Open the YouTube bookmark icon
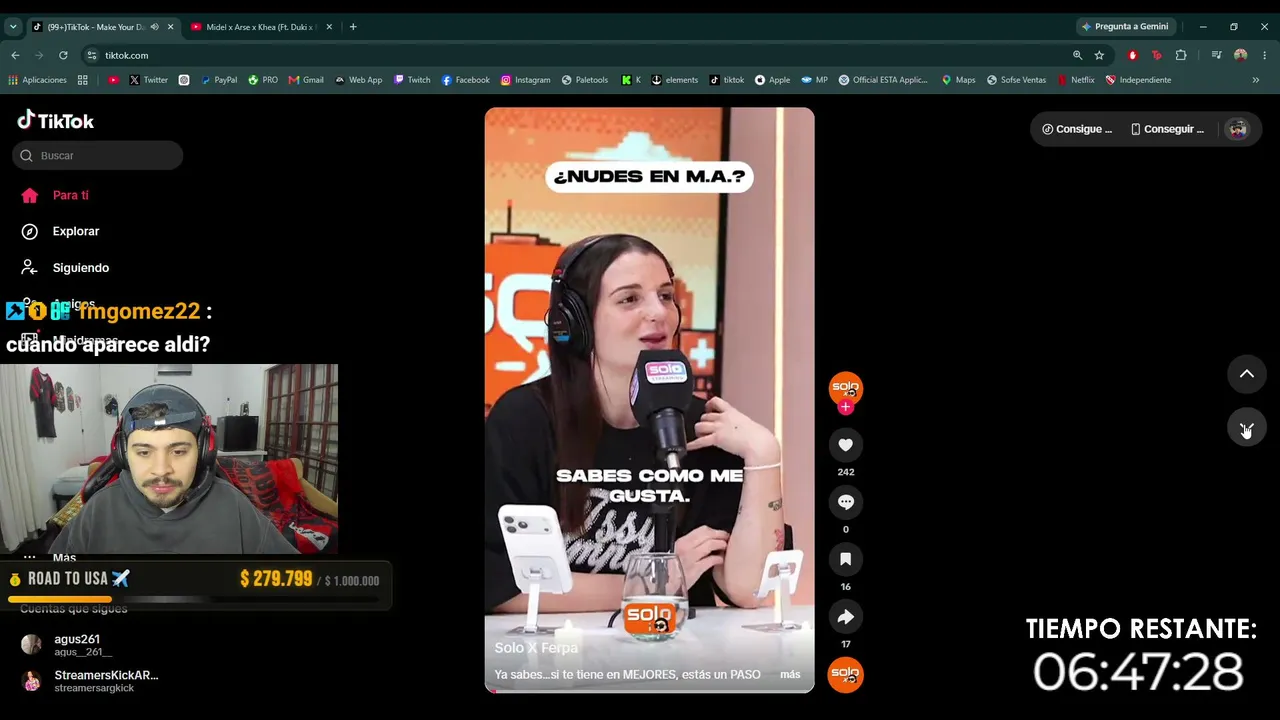 (x=113, y=80)
